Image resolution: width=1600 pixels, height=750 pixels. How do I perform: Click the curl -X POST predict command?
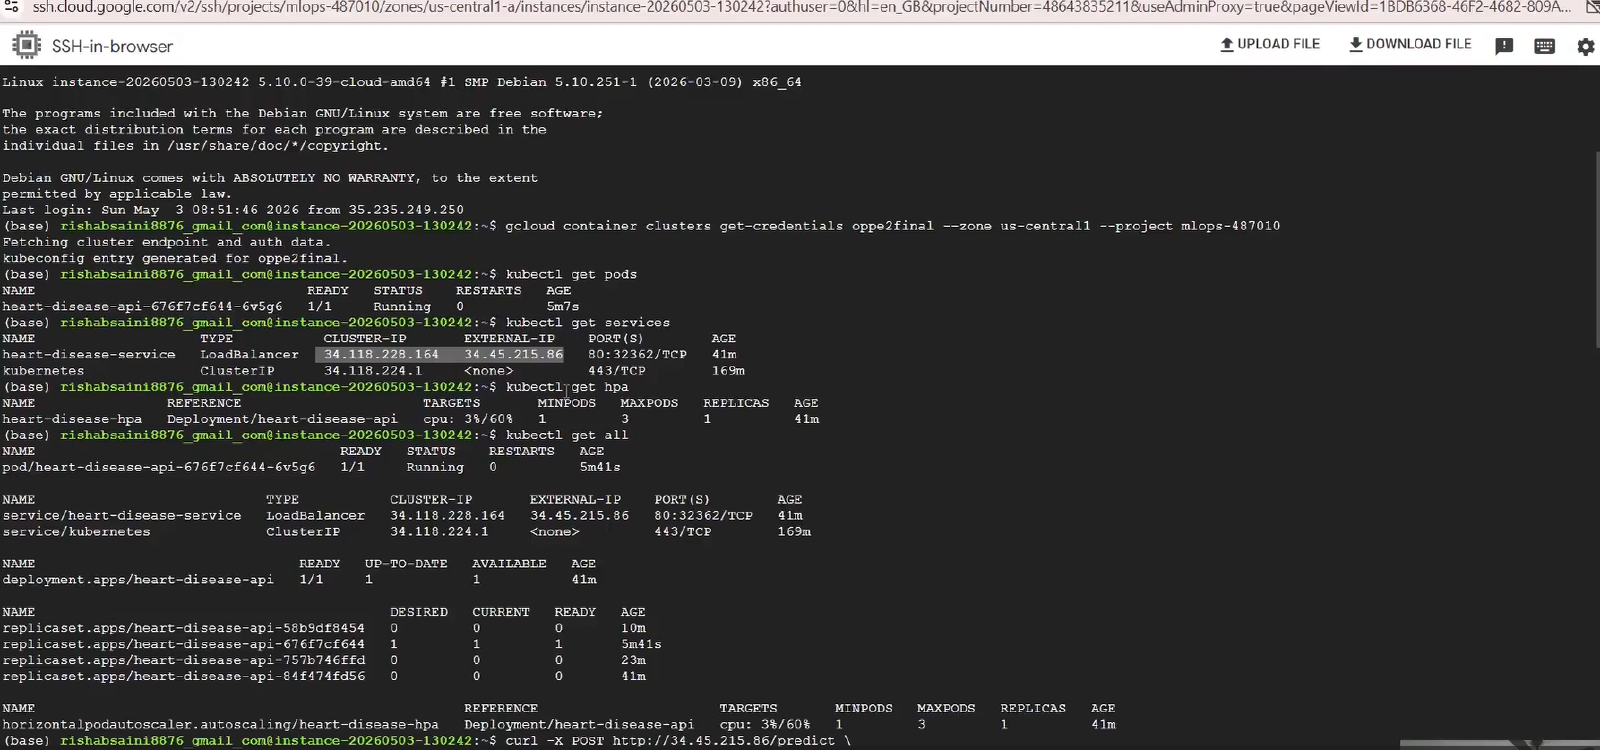pos(678,741)
